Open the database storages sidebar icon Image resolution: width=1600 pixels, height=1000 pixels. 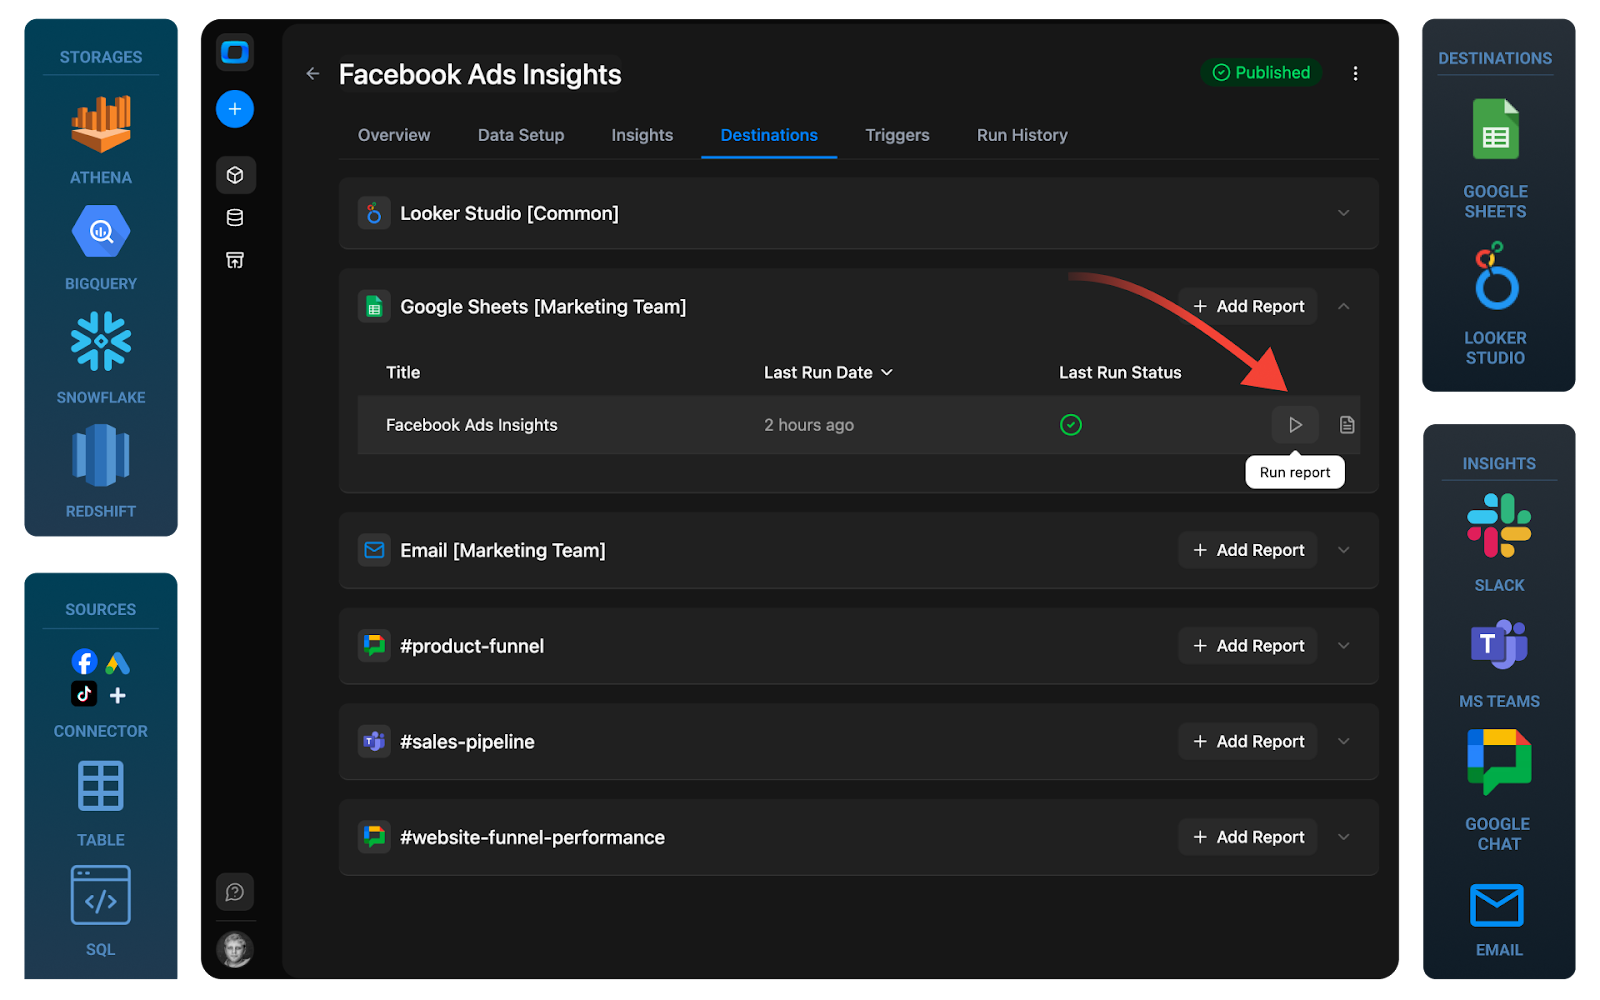point(235,218)
